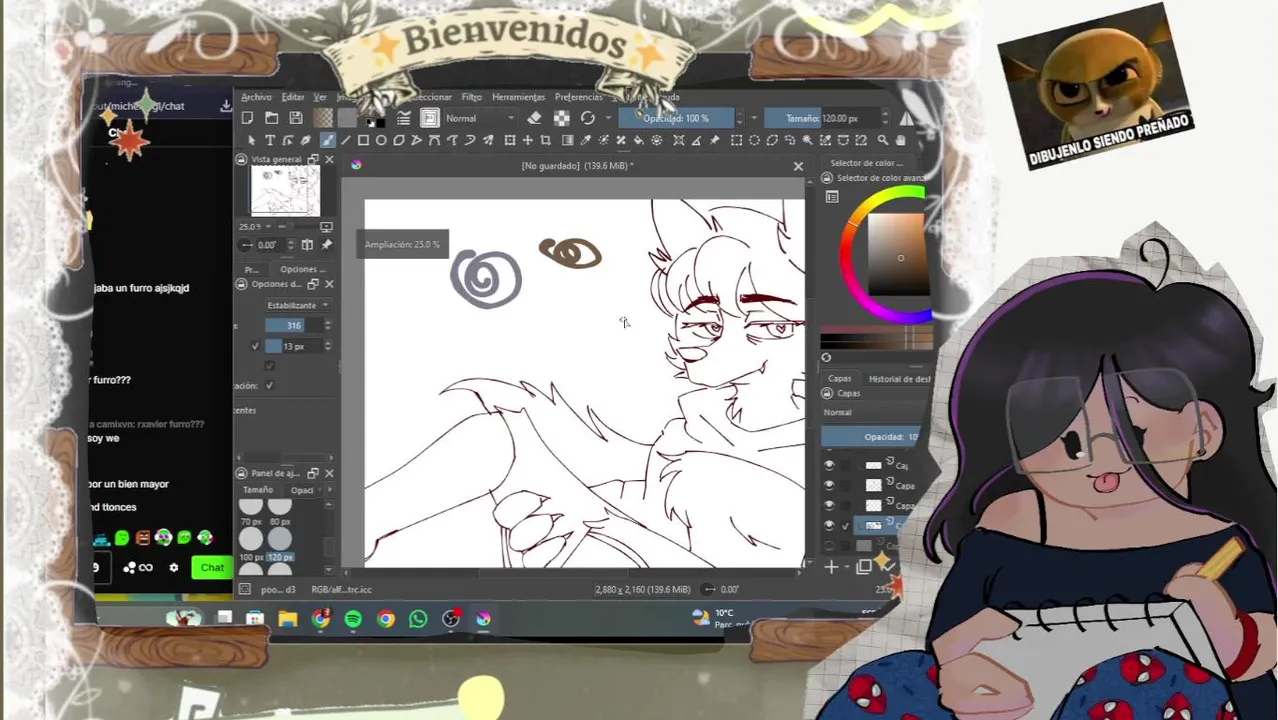
Task: Adjust the 316 distance slider
Action: [294, 325]
